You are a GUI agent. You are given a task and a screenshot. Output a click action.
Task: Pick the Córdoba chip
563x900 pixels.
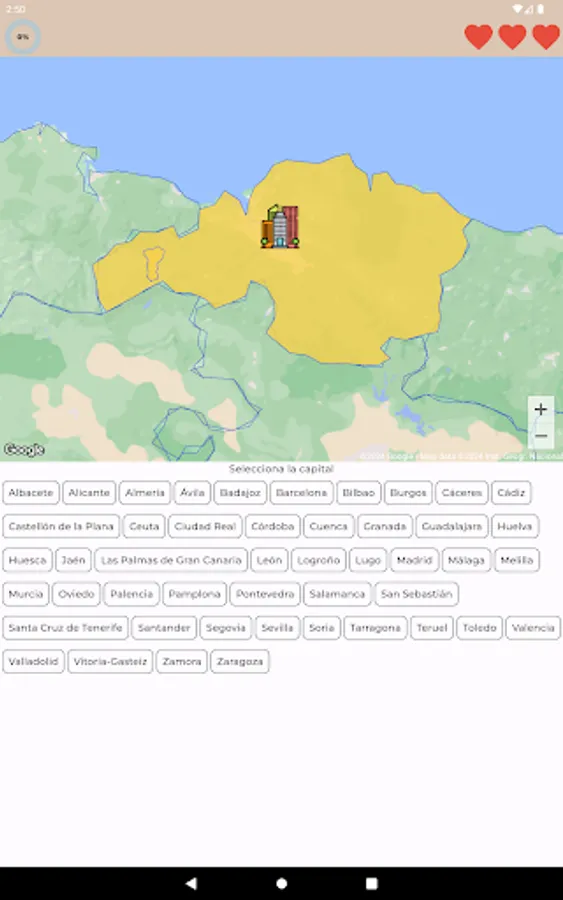pos(273,526)
